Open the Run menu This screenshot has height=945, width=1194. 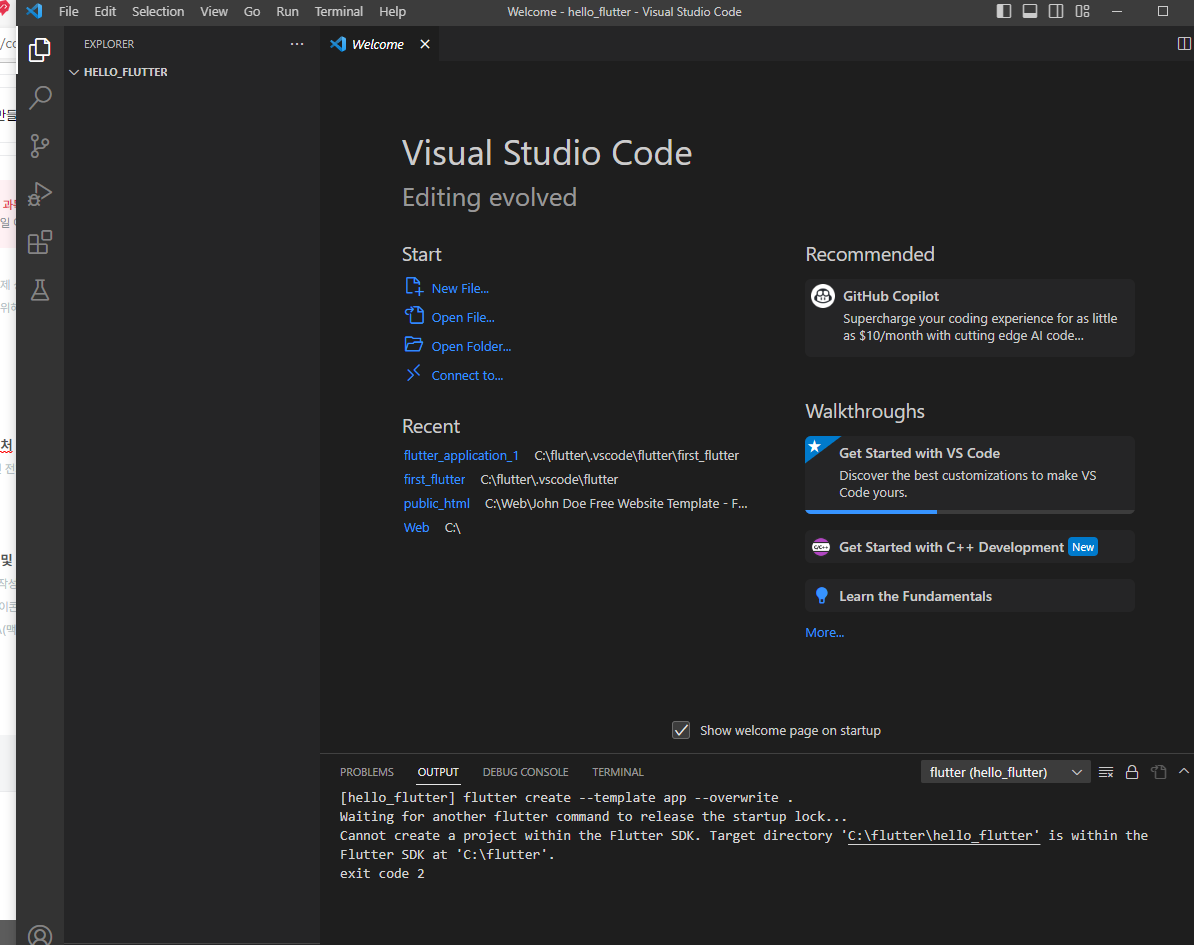(x=287, y=11)
